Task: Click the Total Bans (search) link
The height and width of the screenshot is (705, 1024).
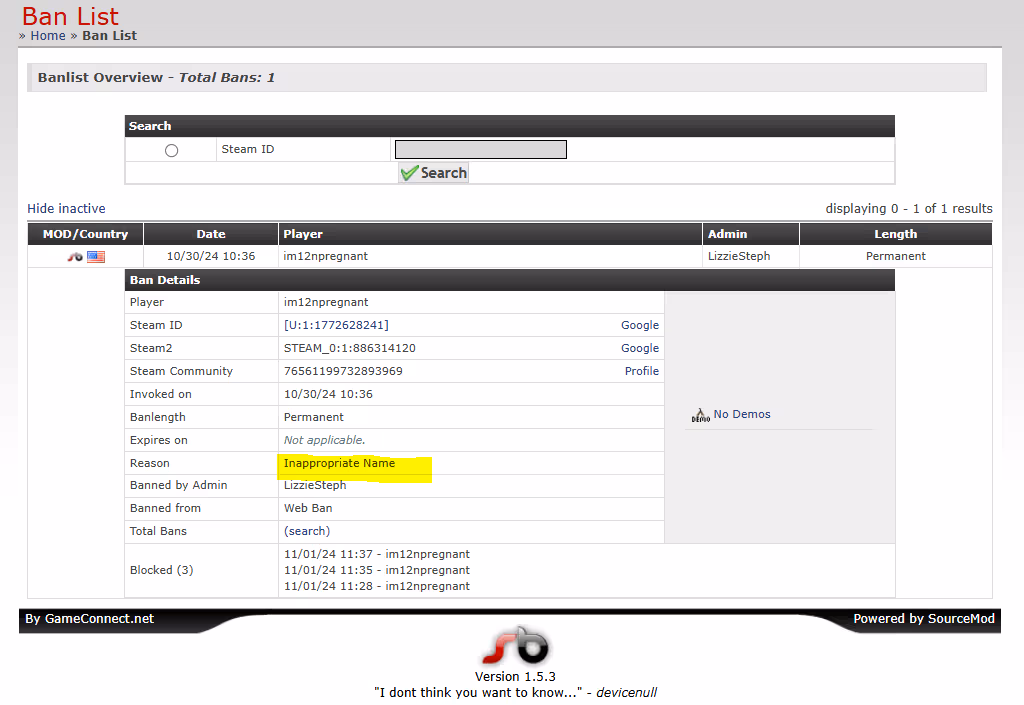Action: coord(307,531)
